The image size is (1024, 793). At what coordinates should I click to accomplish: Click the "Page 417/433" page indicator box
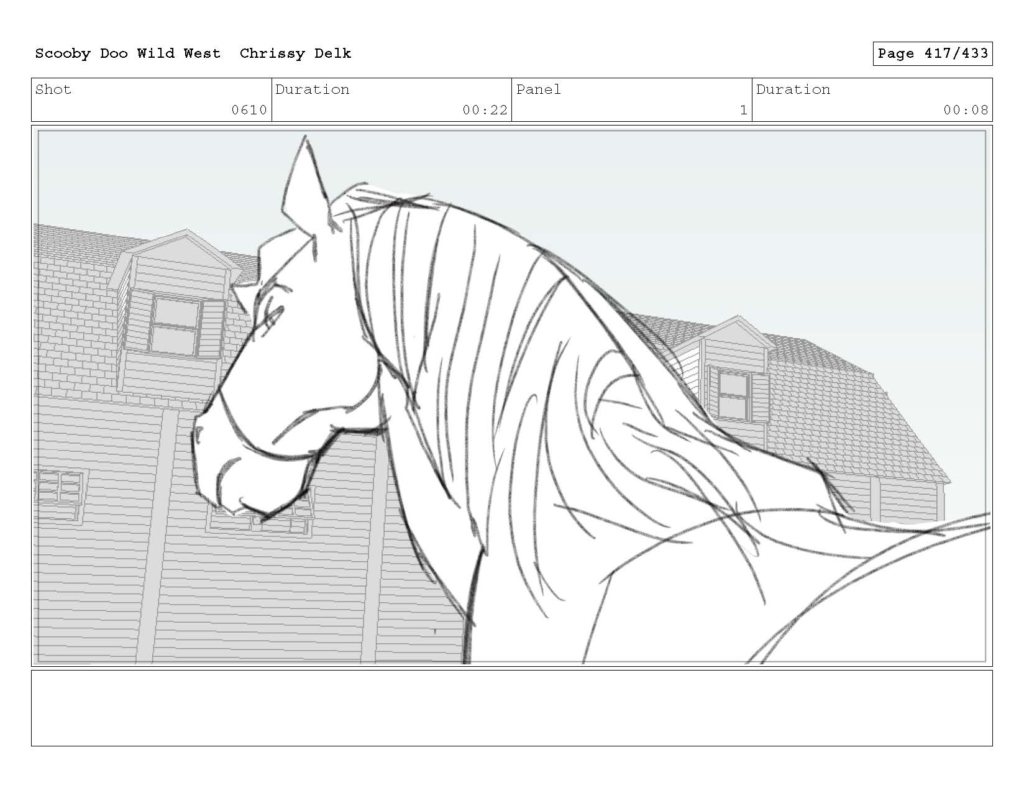[932, 54]
